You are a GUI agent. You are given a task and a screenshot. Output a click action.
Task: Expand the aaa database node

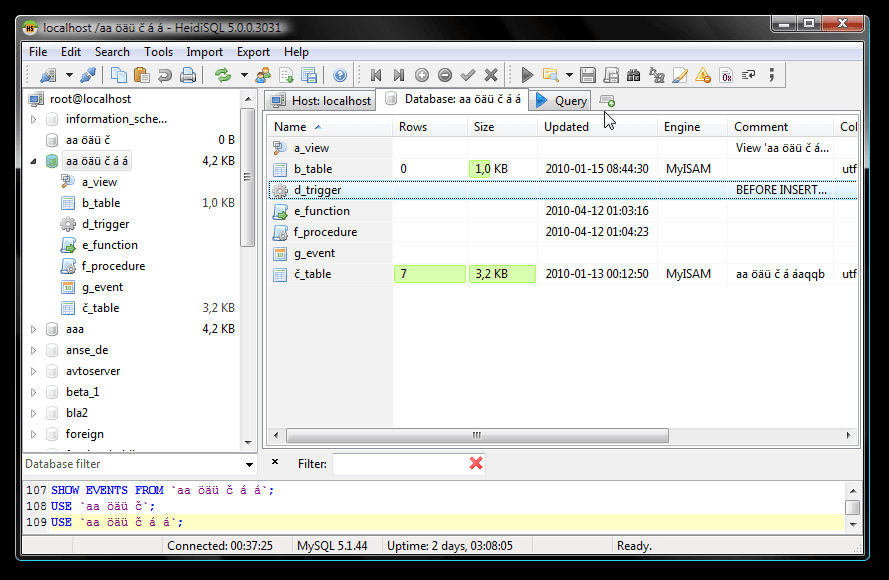[x=33, y=329]
